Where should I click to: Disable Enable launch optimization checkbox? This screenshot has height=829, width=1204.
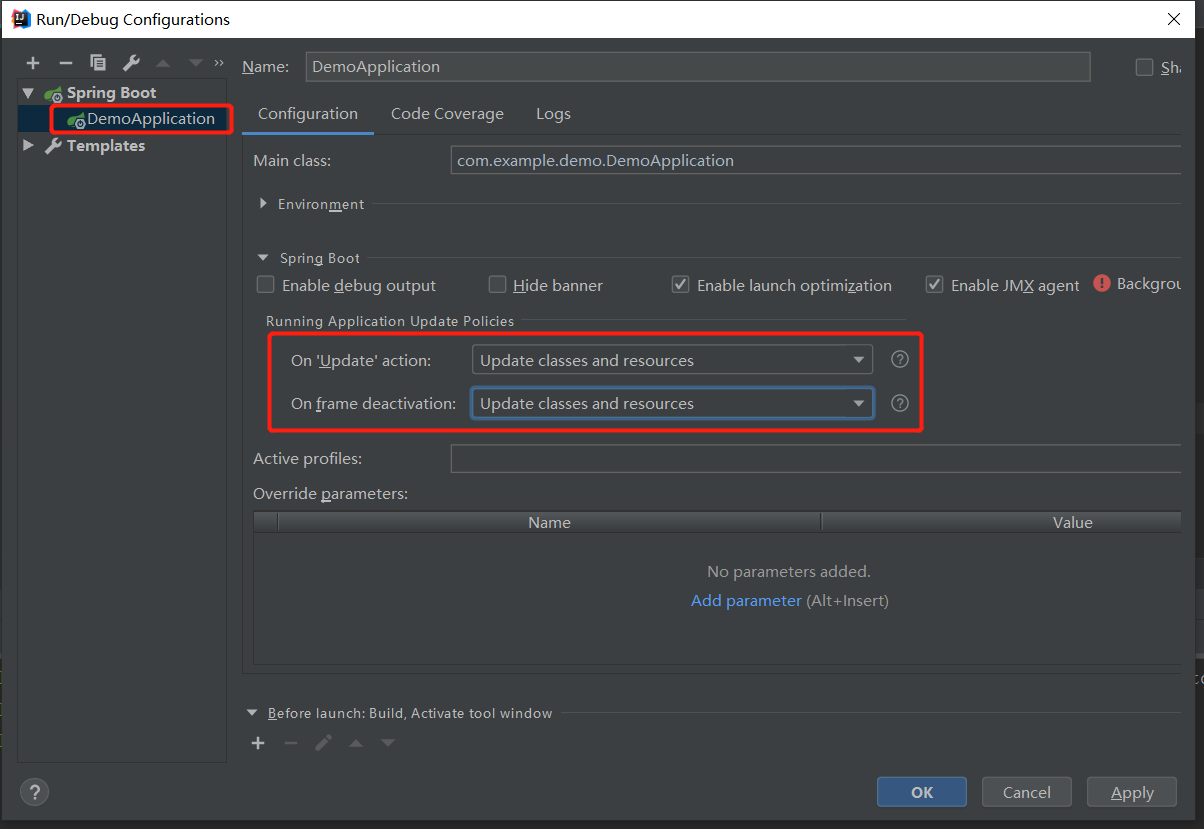click(x=680, y=285)
